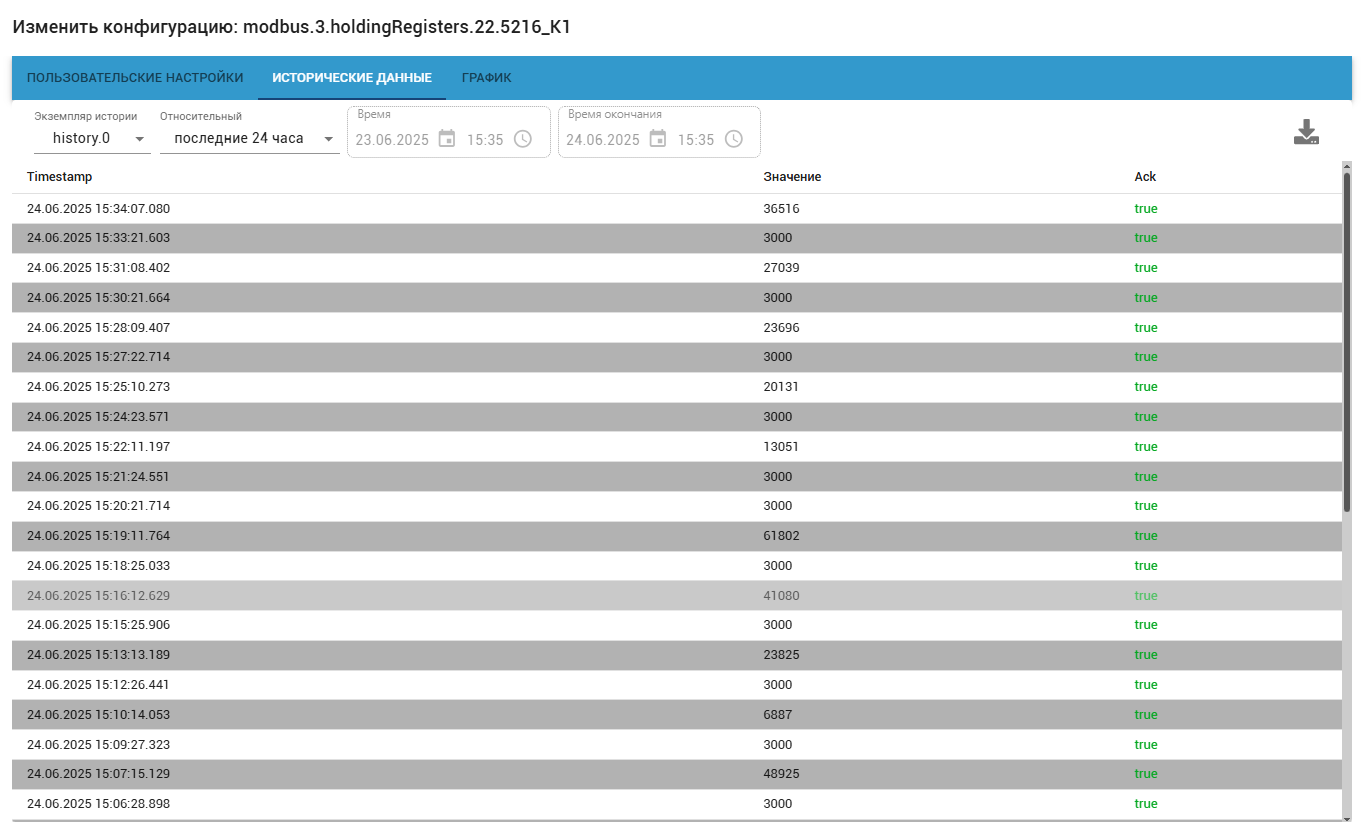The image size is (1361, 827).
Task: Click start date field 23.06.2025
Action: point(392,140)
